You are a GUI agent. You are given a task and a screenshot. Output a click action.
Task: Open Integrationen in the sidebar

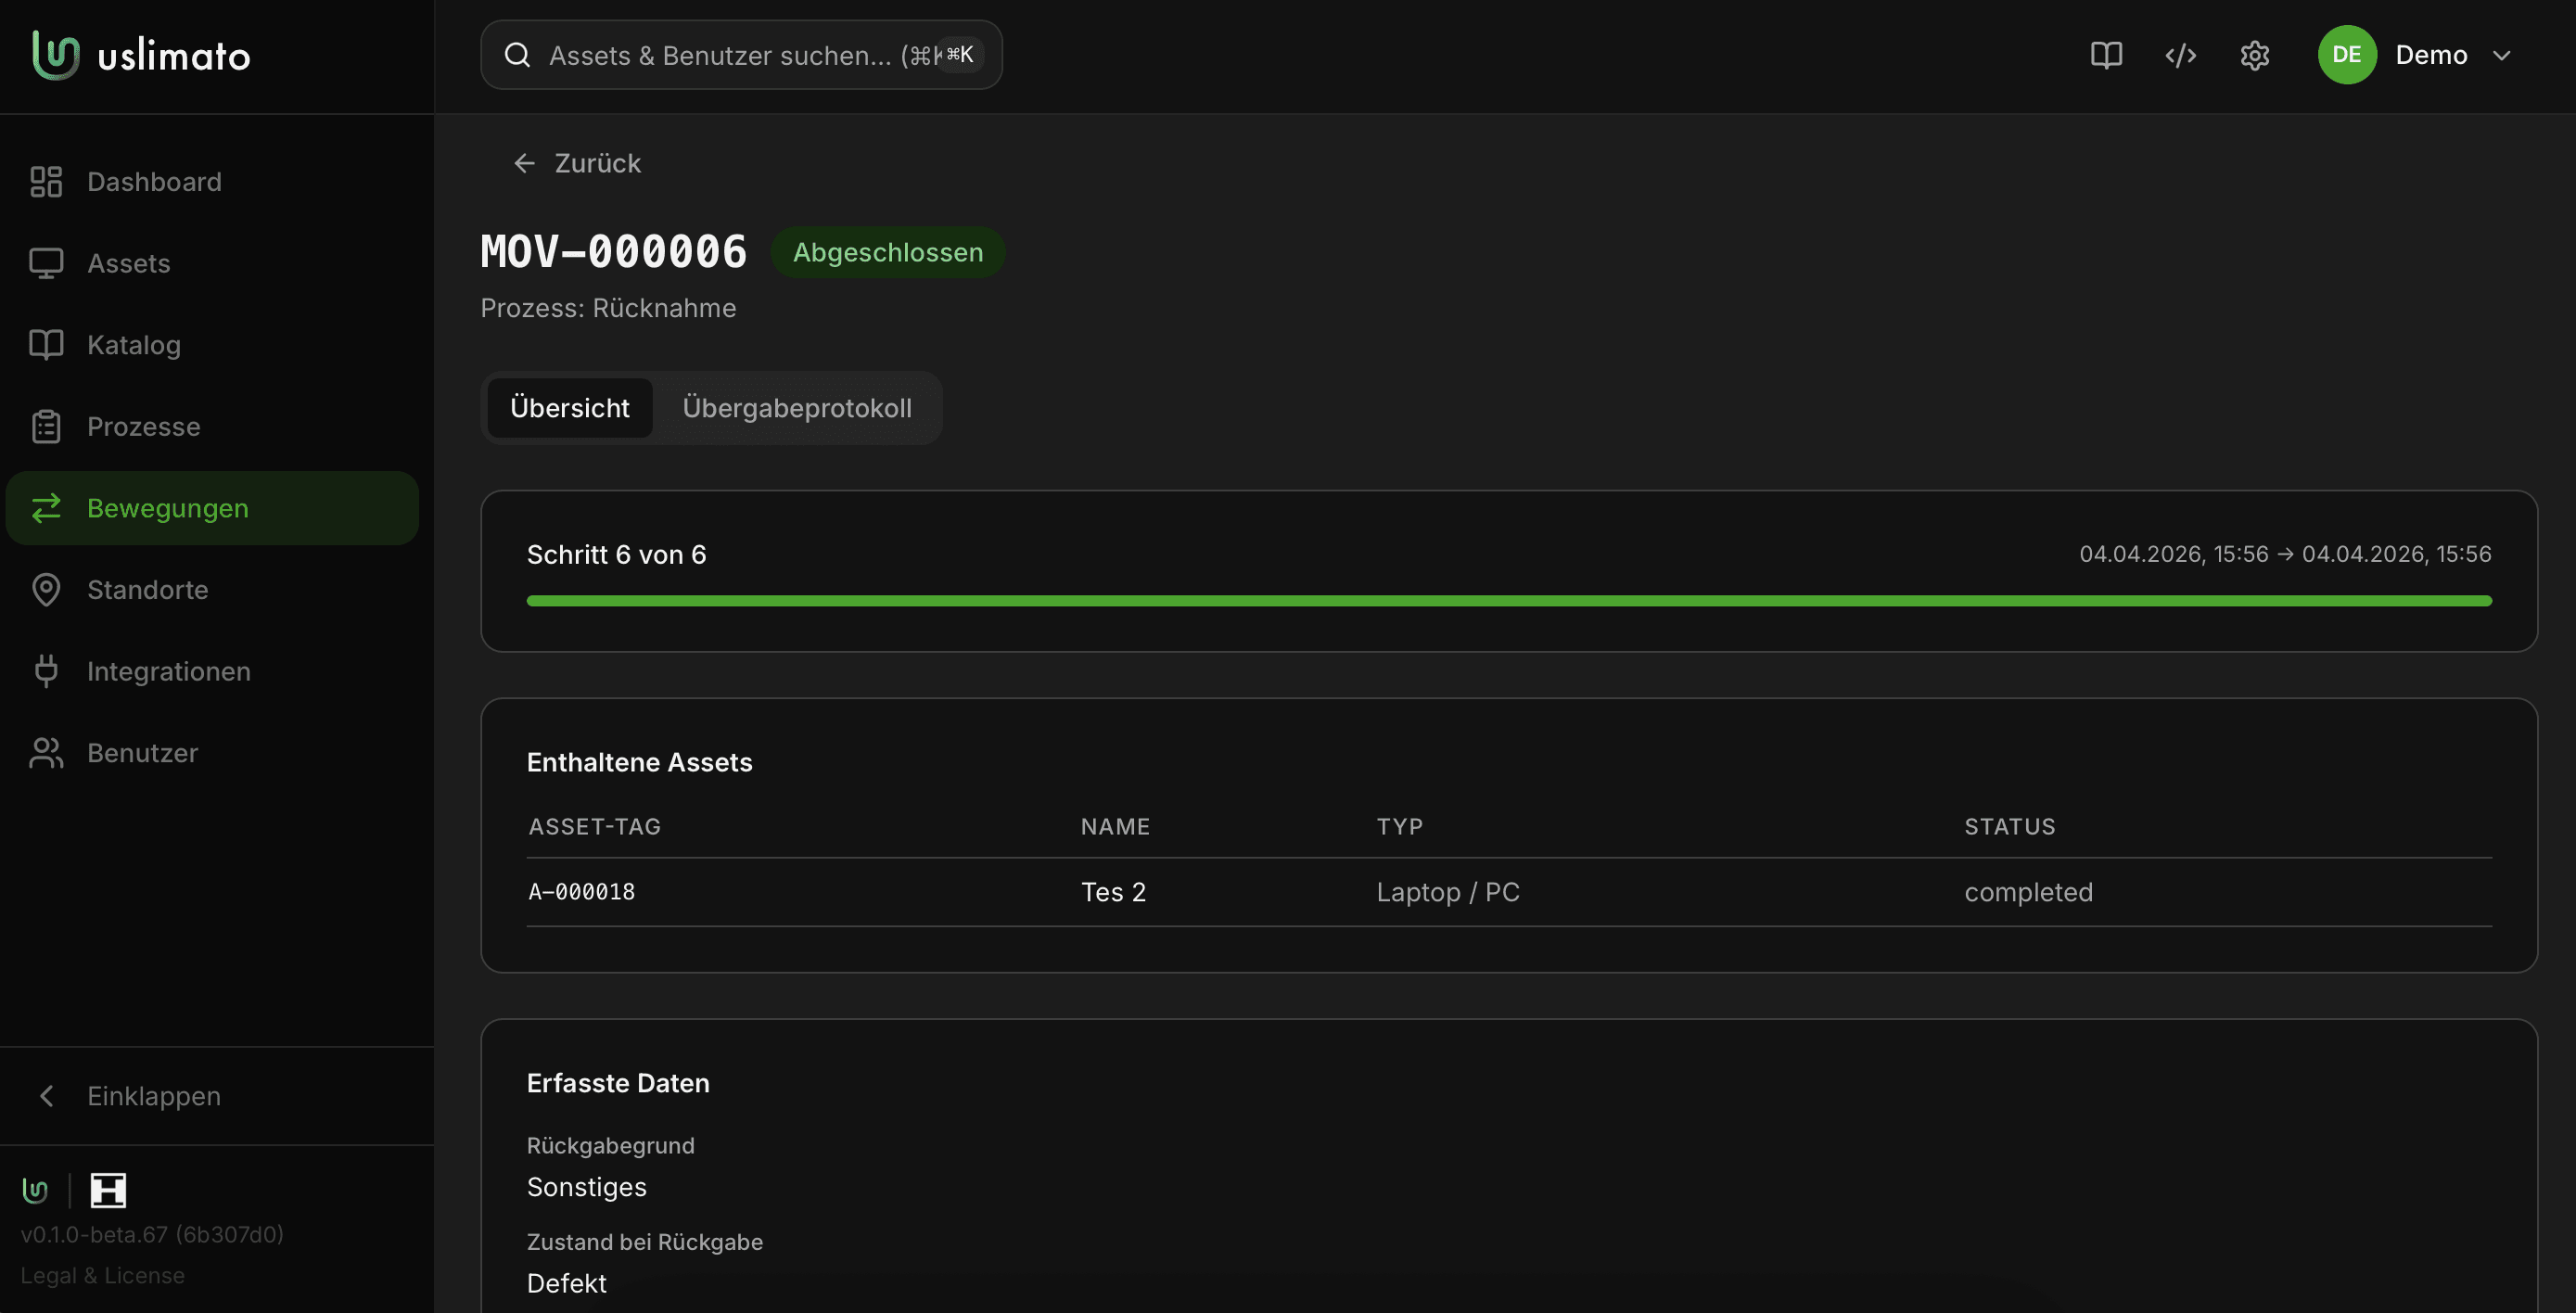pos(212,671)
